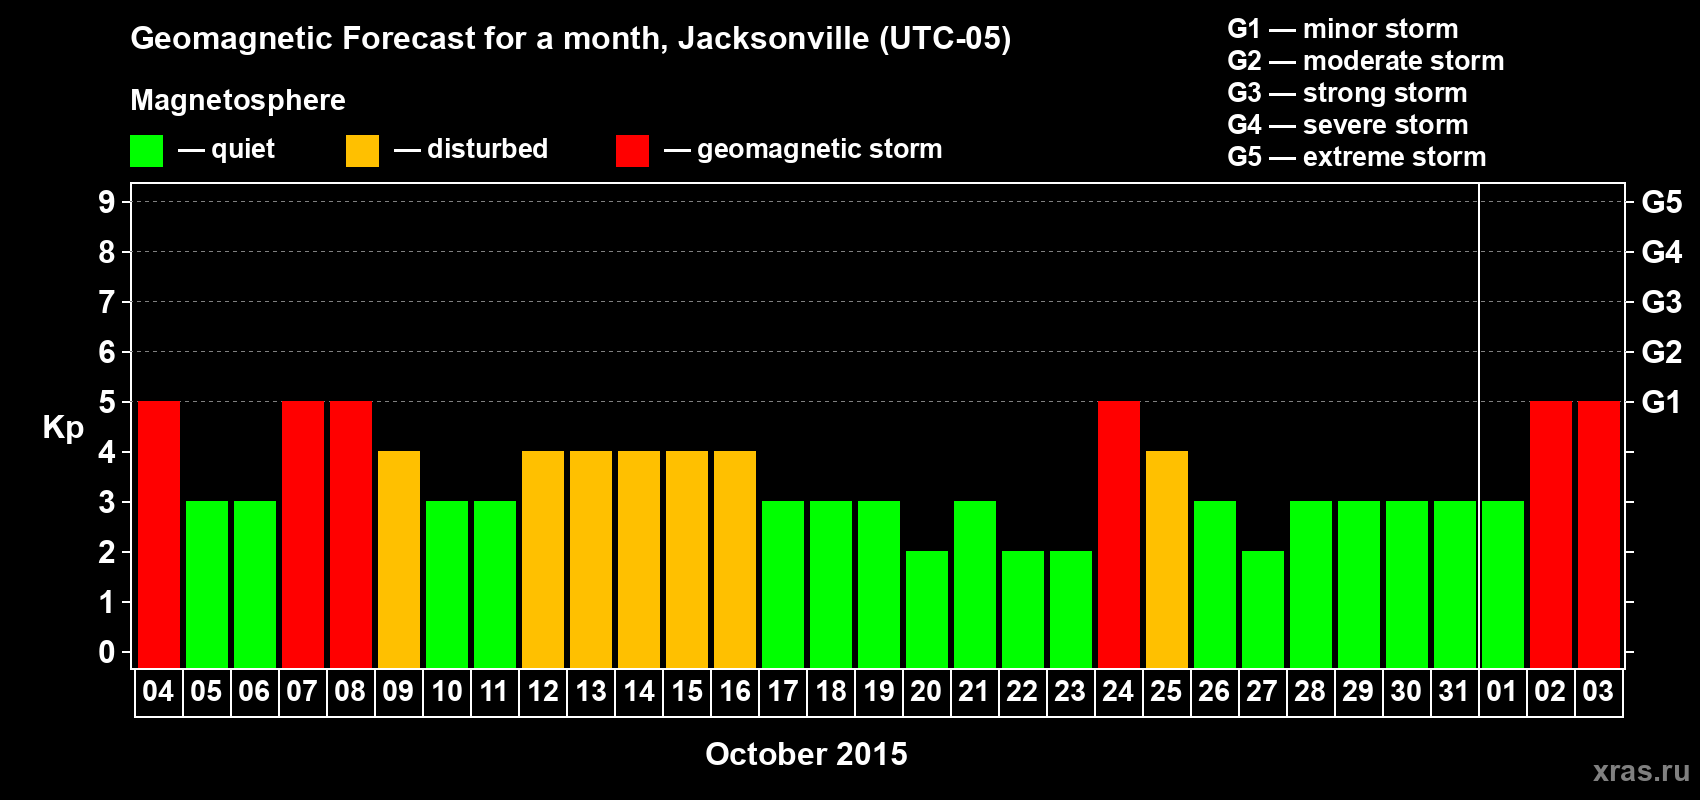Click date label 12 on axis
Viewport: 1700px width, 800px height.
(x=543, y=692)
